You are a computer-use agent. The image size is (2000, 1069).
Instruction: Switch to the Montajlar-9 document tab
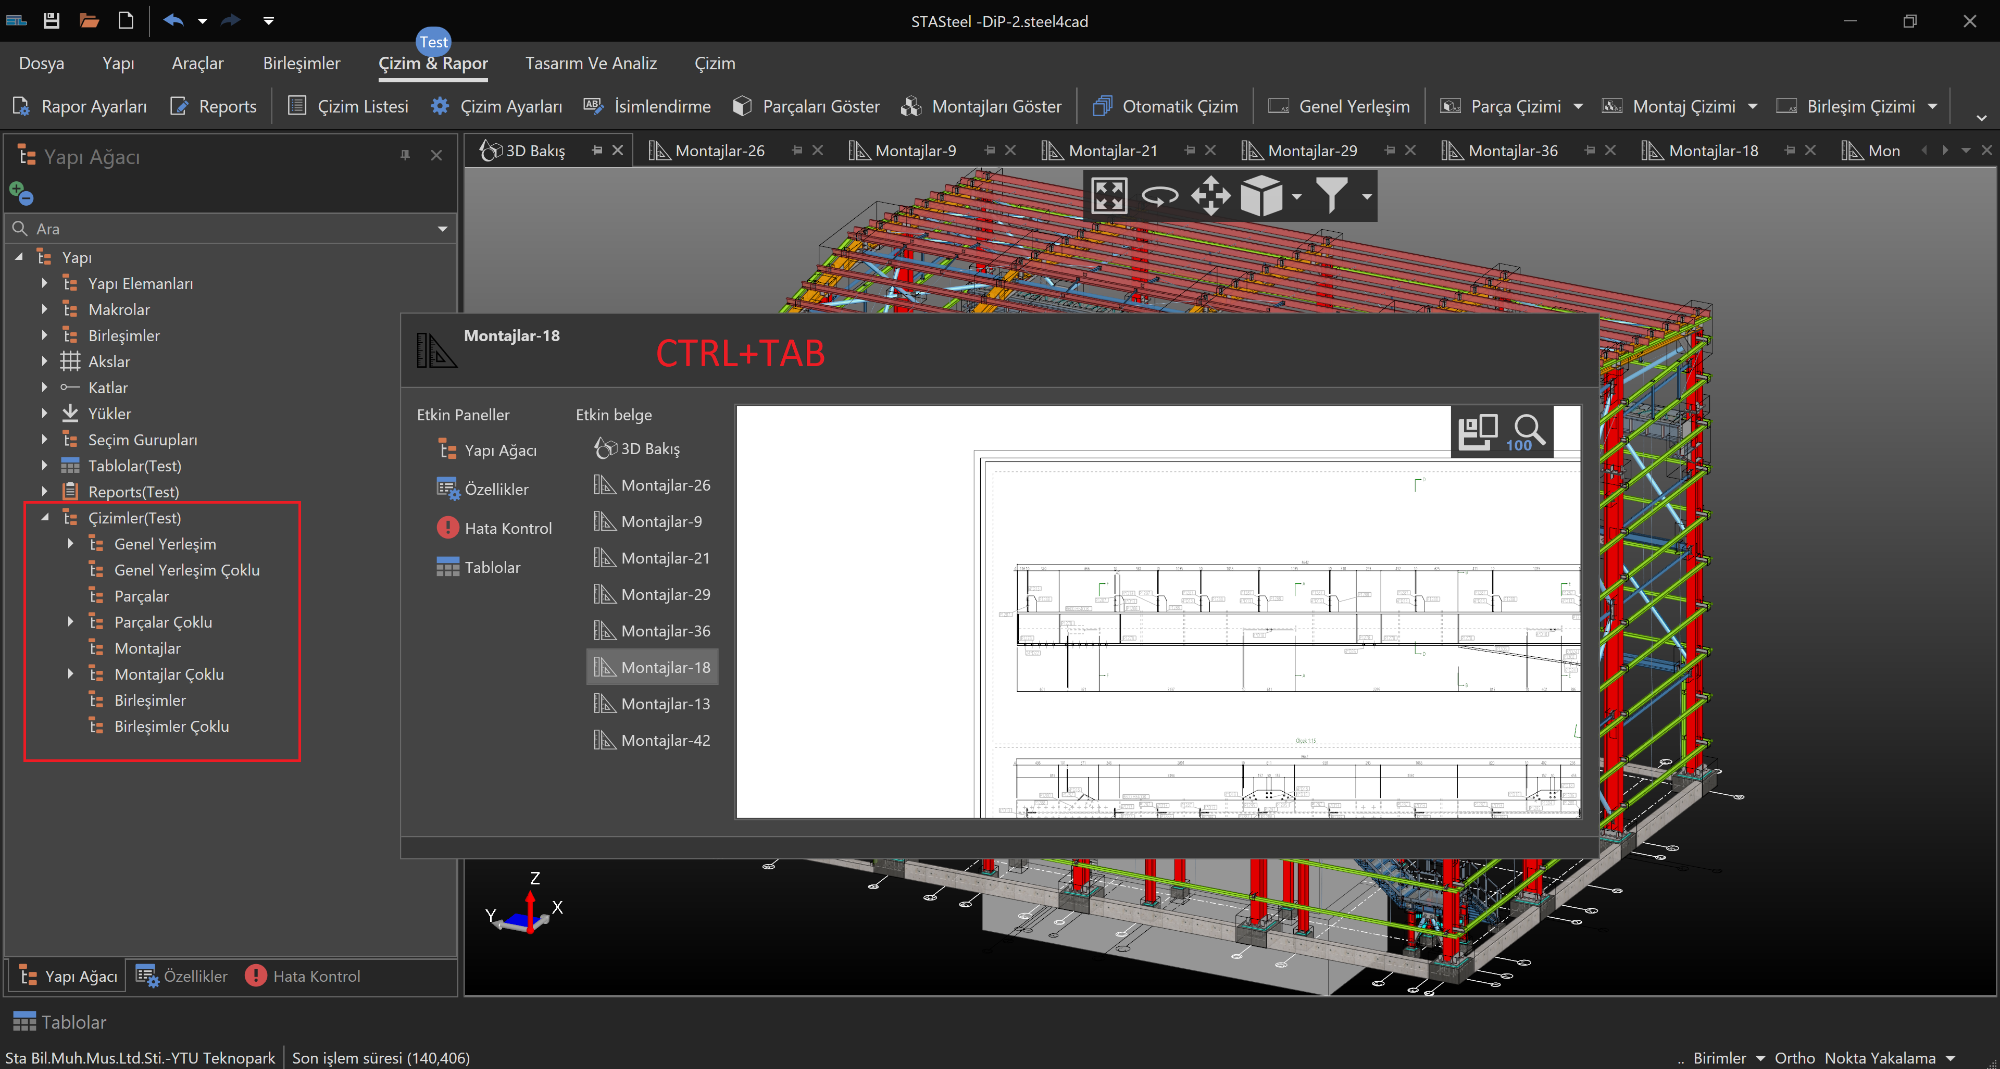coord(914,150)
